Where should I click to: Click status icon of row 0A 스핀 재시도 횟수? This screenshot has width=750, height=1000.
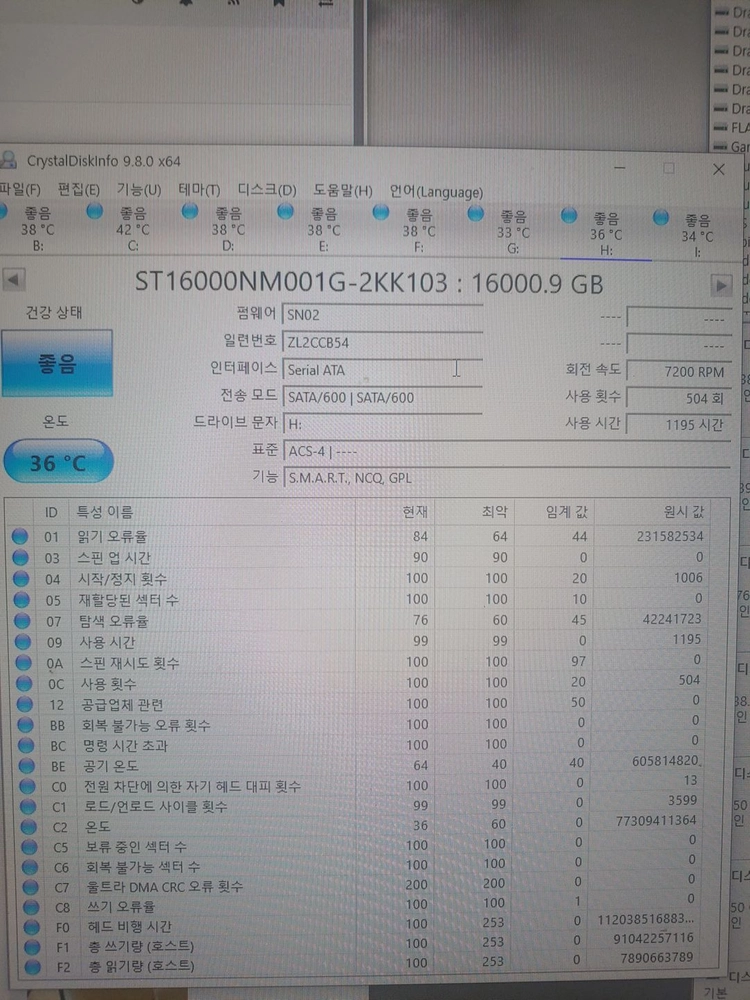coord(24,663)
